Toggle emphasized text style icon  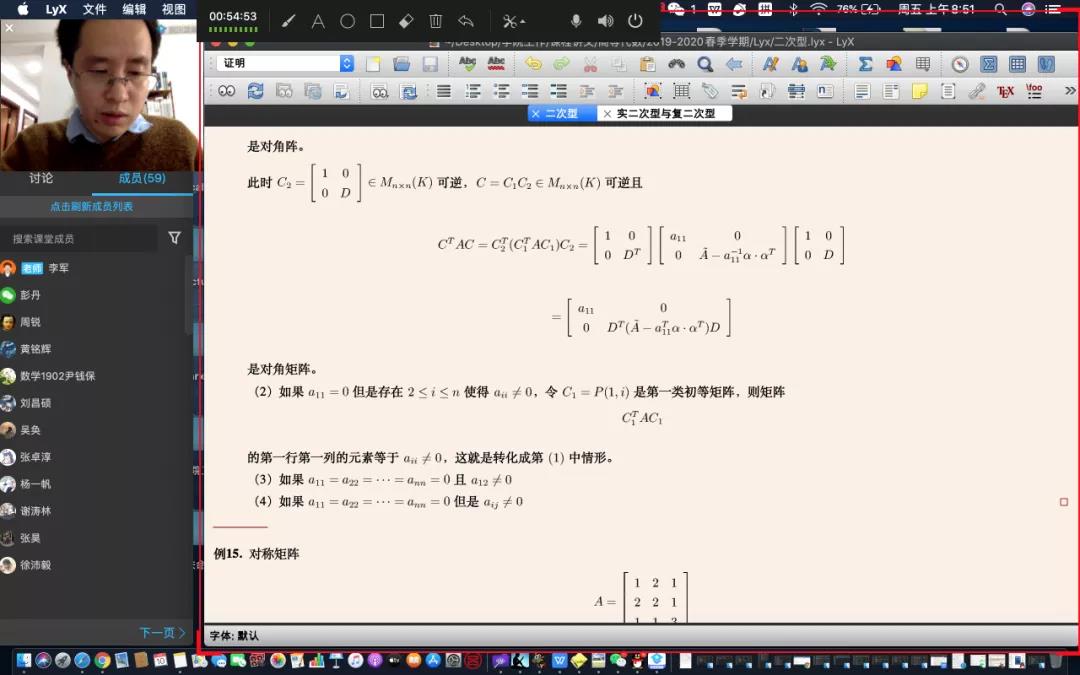(x=771, y=64)
